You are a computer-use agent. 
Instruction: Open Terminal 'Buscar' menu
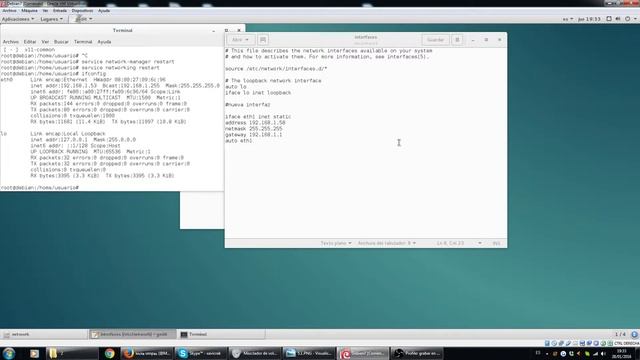click(61, 42)
